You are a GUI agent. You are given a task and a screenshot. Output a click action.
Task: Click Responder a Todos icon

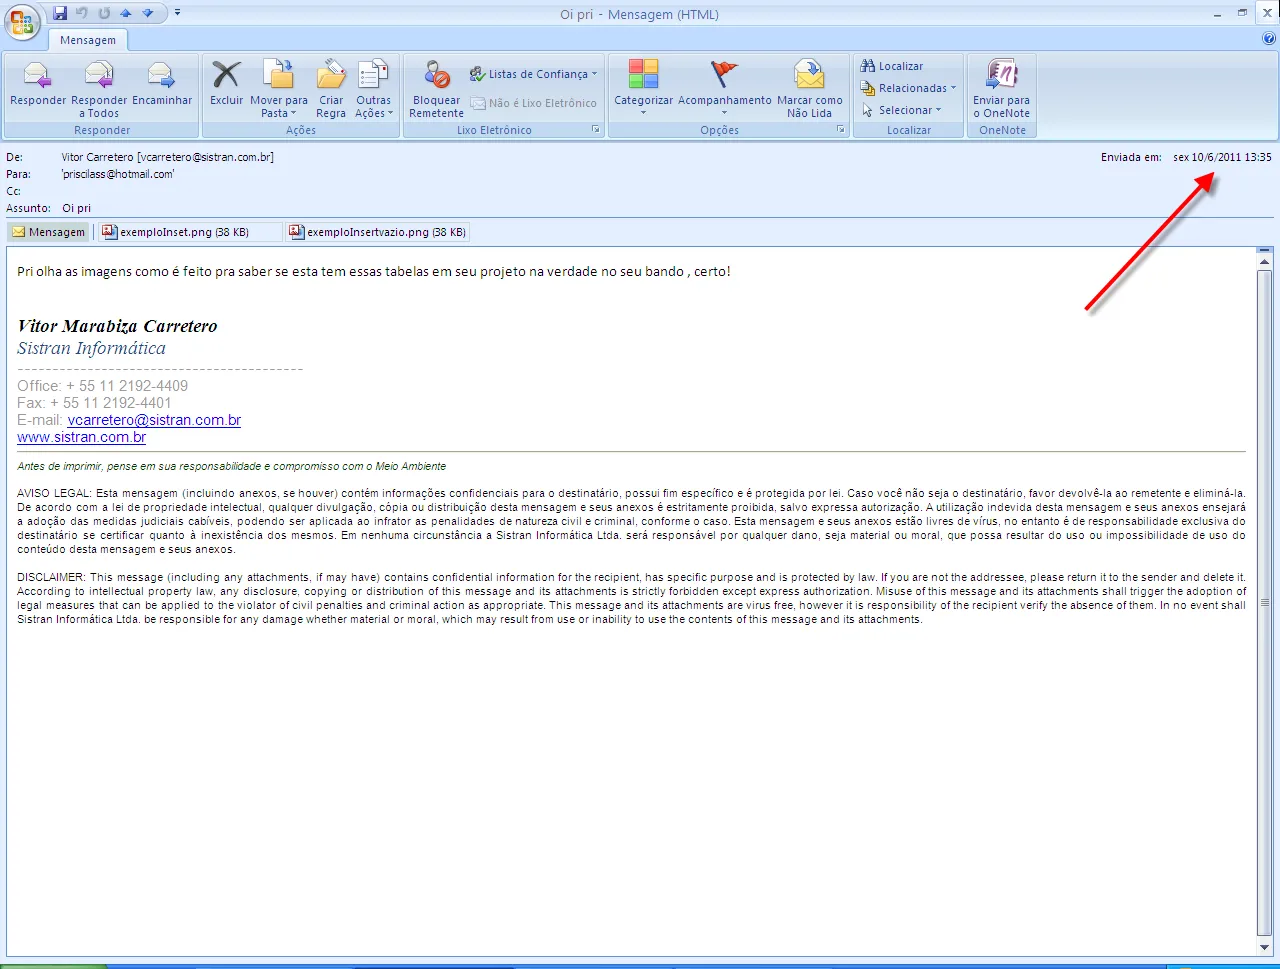pos(99,89)
